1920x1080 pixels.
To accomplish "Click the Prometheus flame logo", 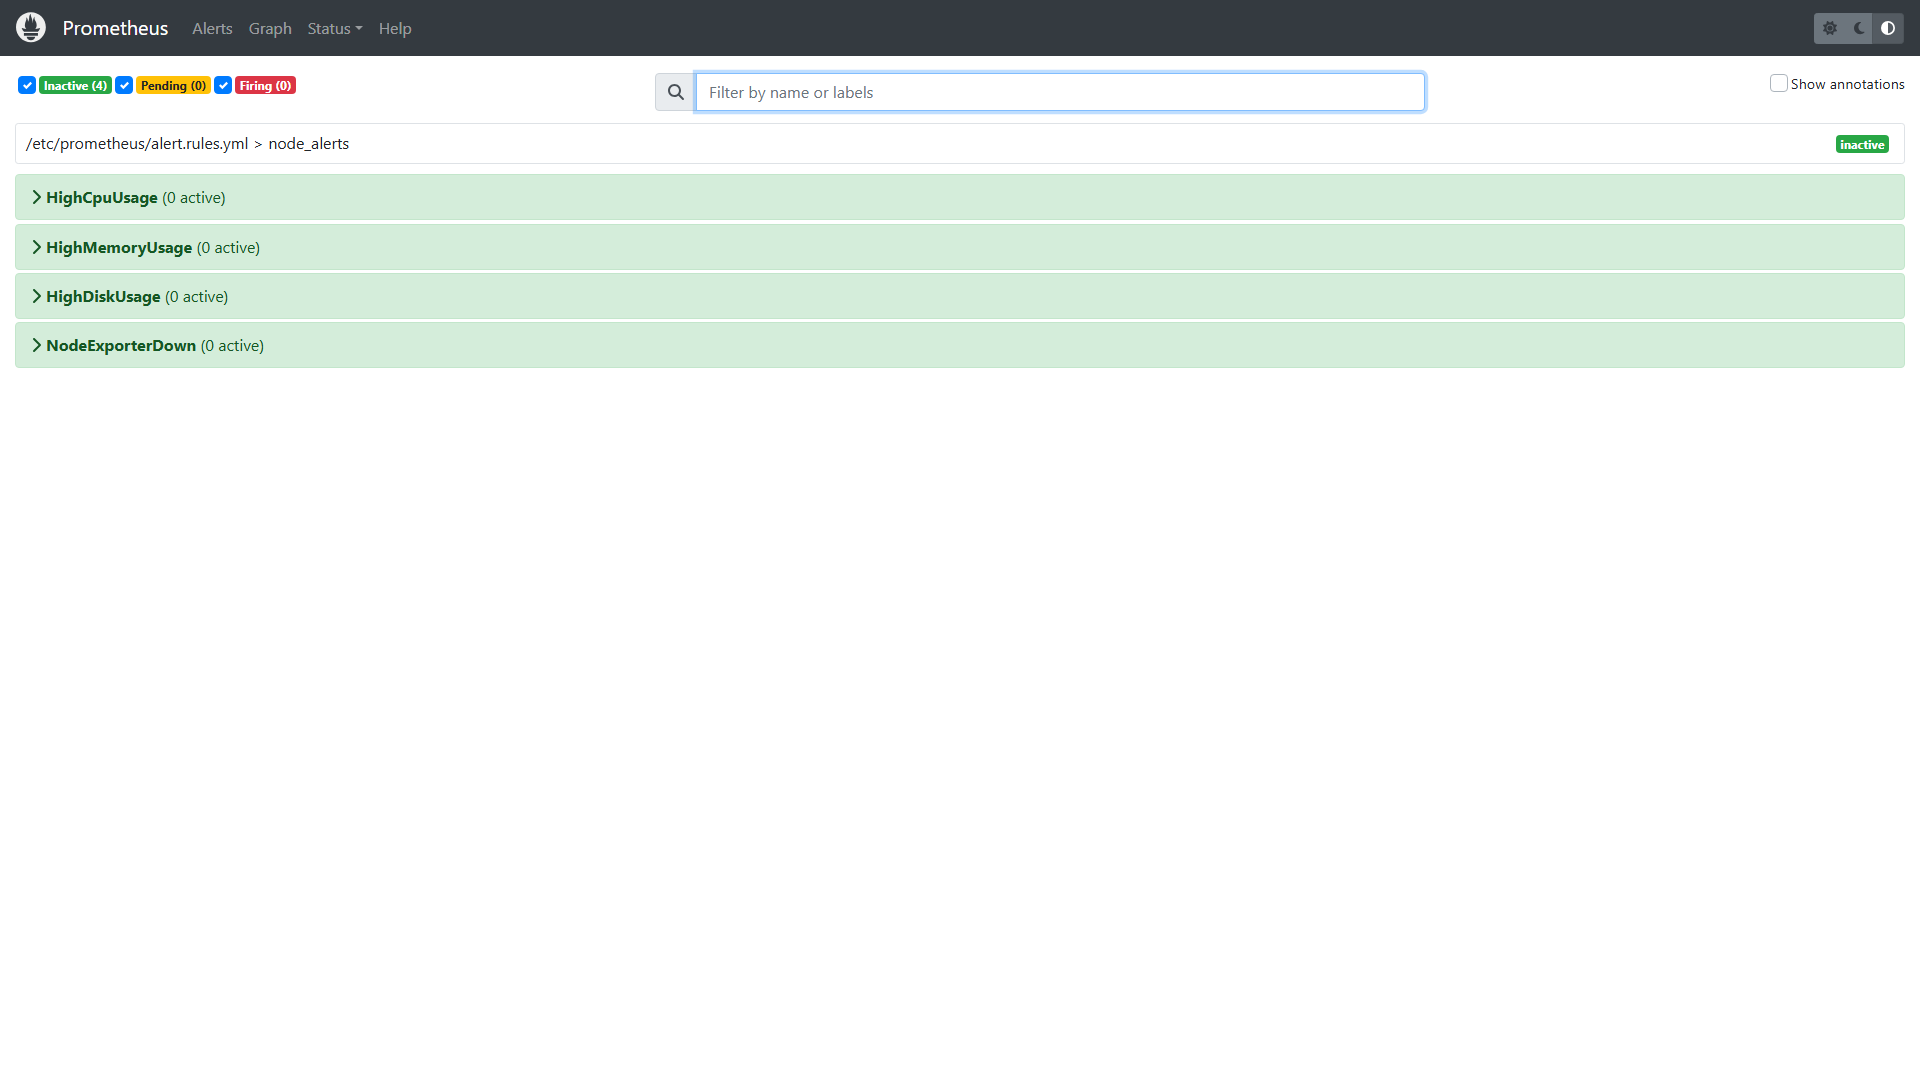I will coord(31,28).
